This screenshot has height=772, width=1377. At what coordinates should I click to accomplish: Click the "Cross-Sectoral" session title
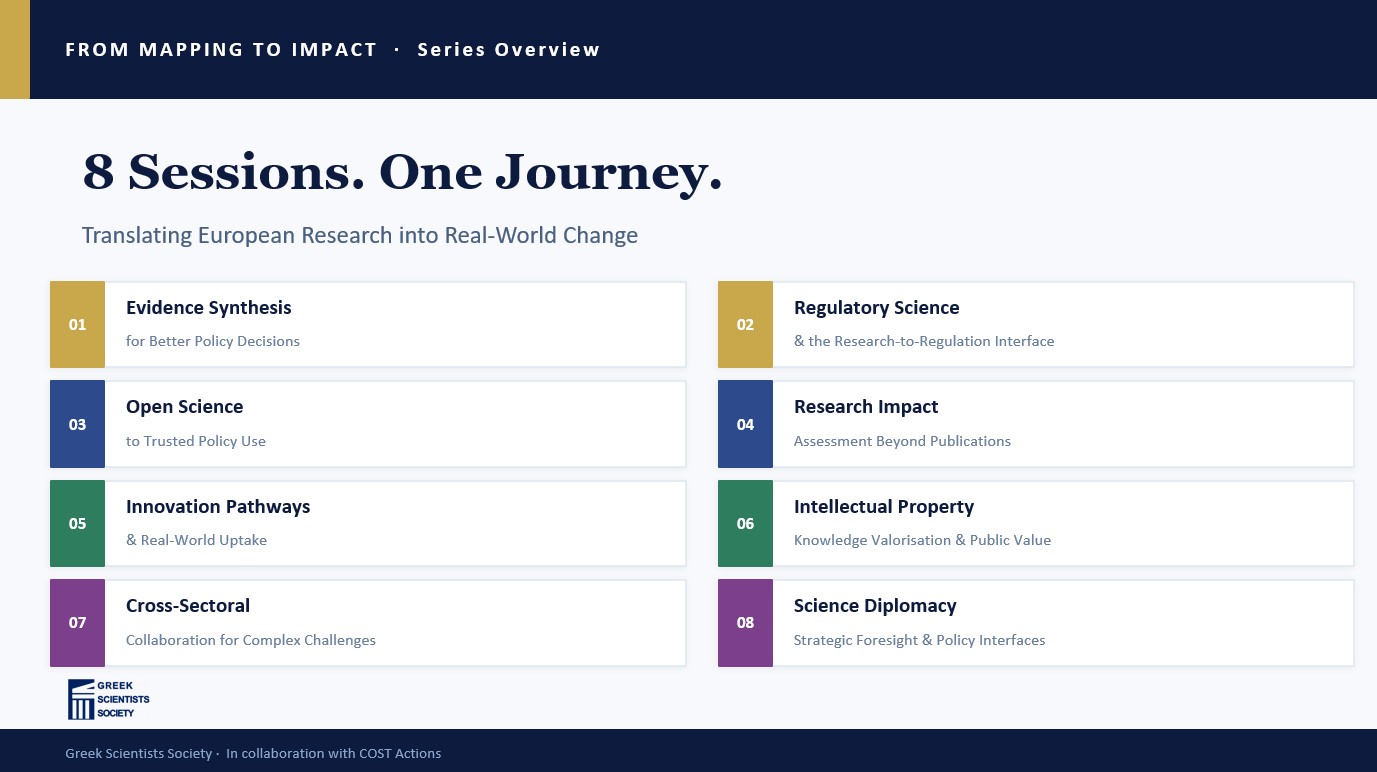point(188,606)
